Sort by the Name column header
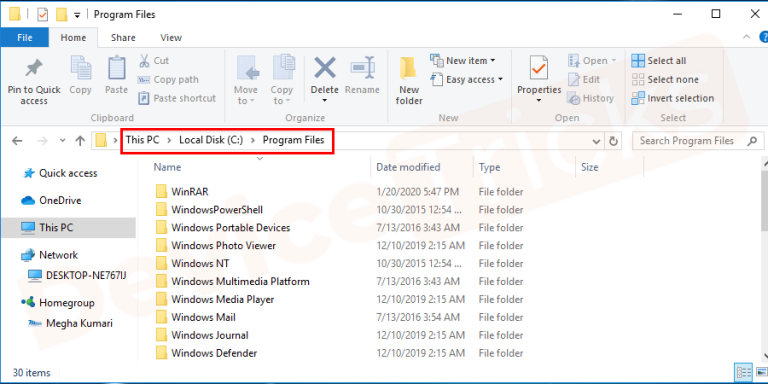 [167, 167]
